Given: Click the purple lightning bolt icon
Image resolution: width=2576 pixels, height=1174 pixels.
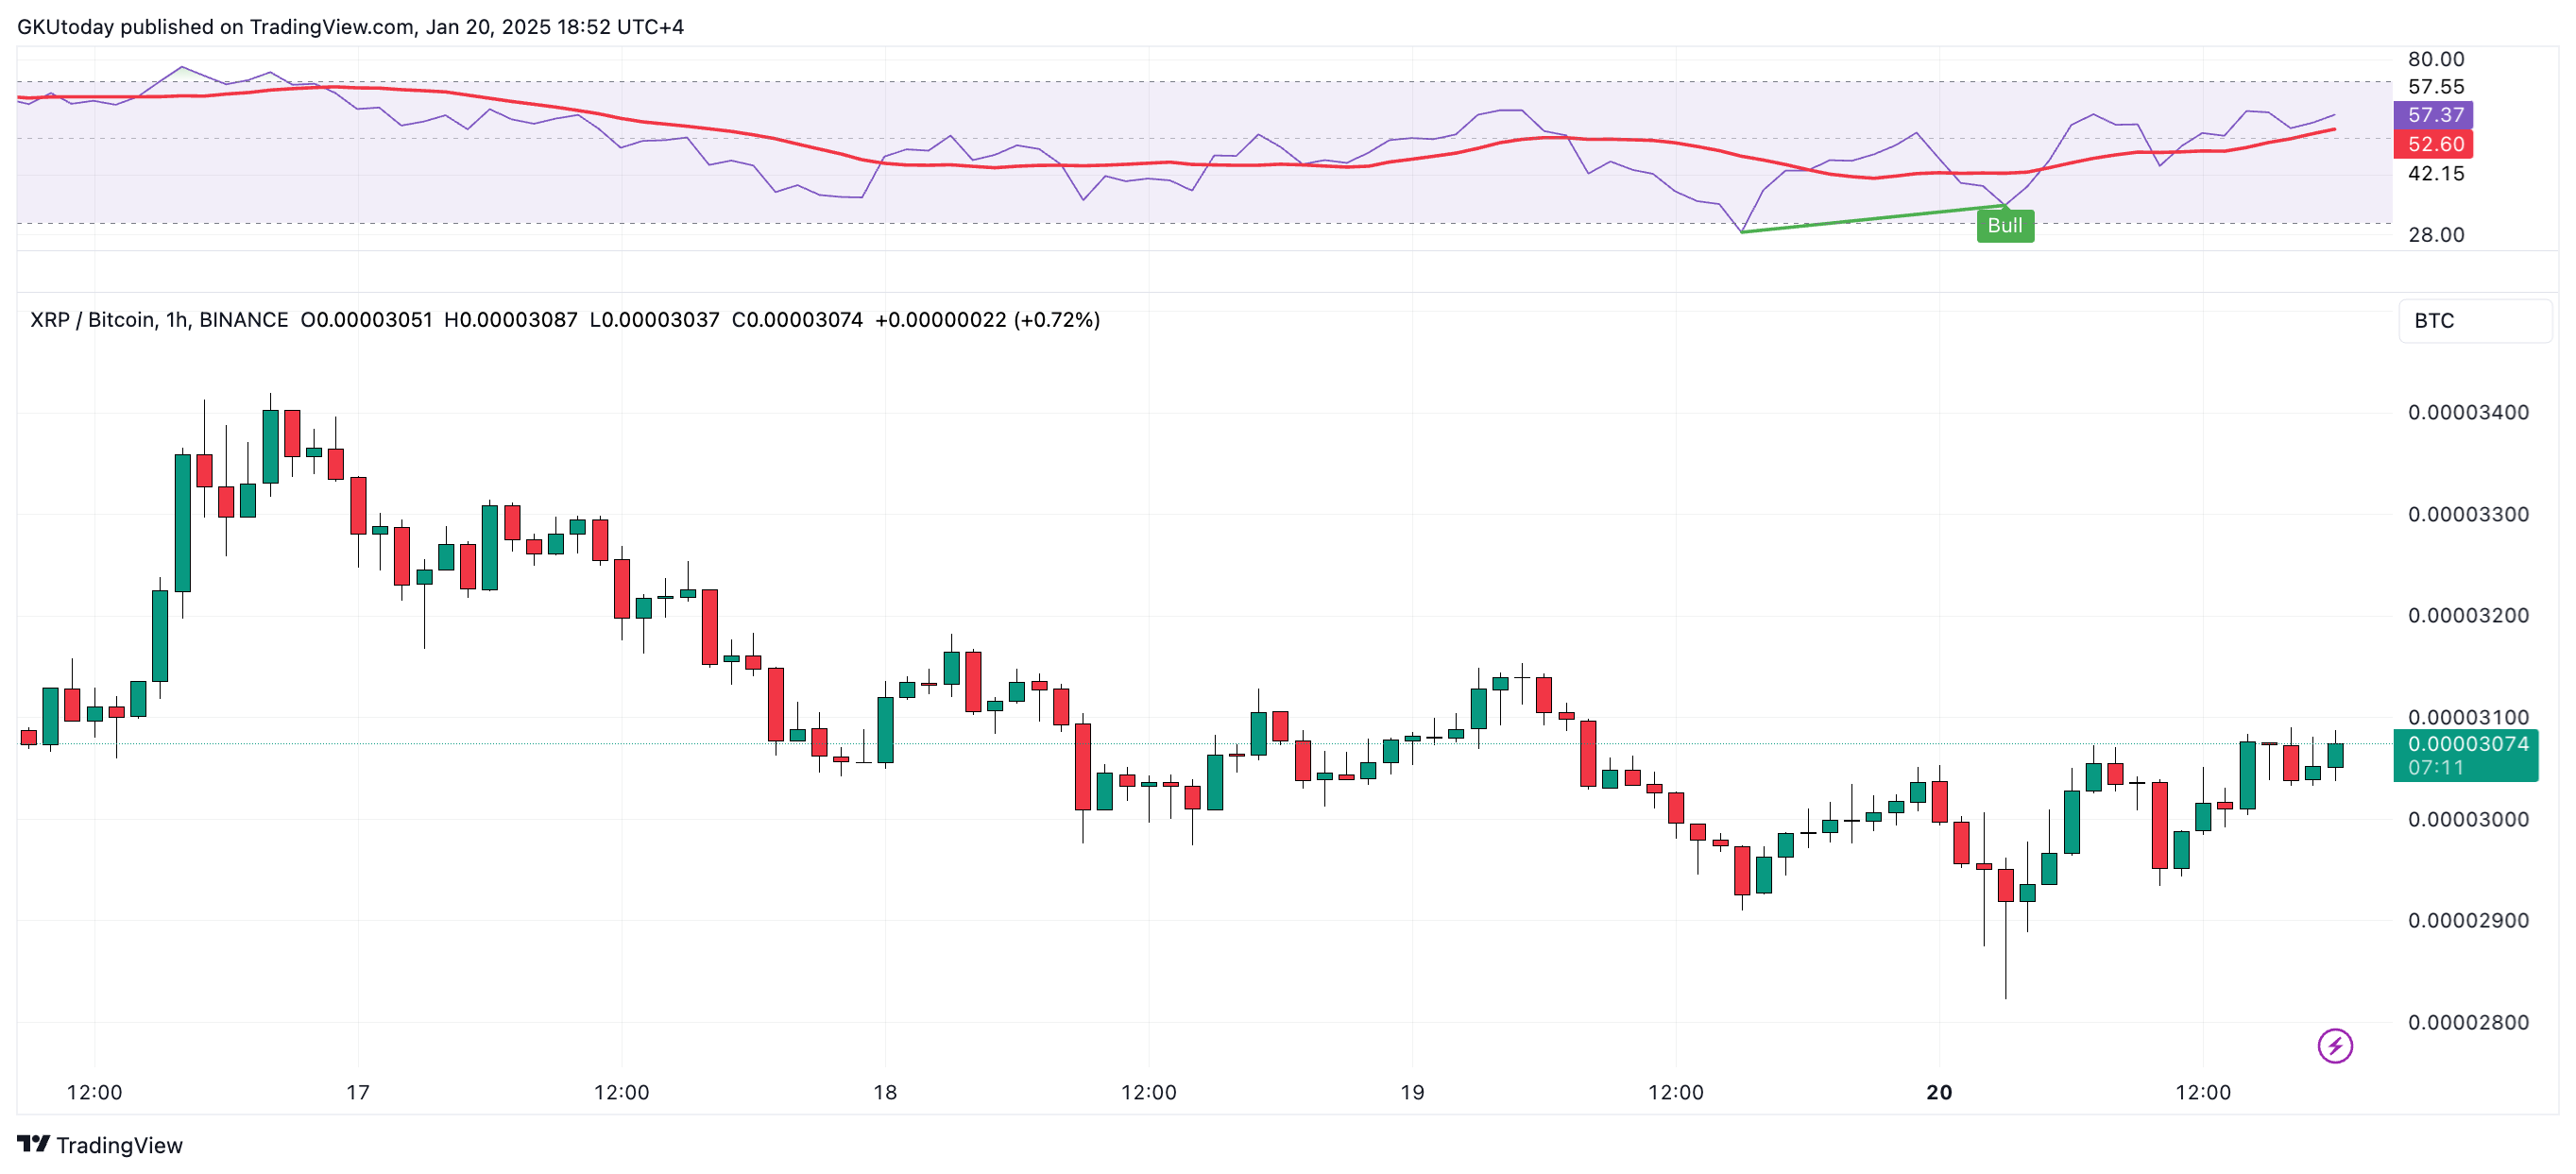Looking at the screenshot, I should click(2334, 1046).
